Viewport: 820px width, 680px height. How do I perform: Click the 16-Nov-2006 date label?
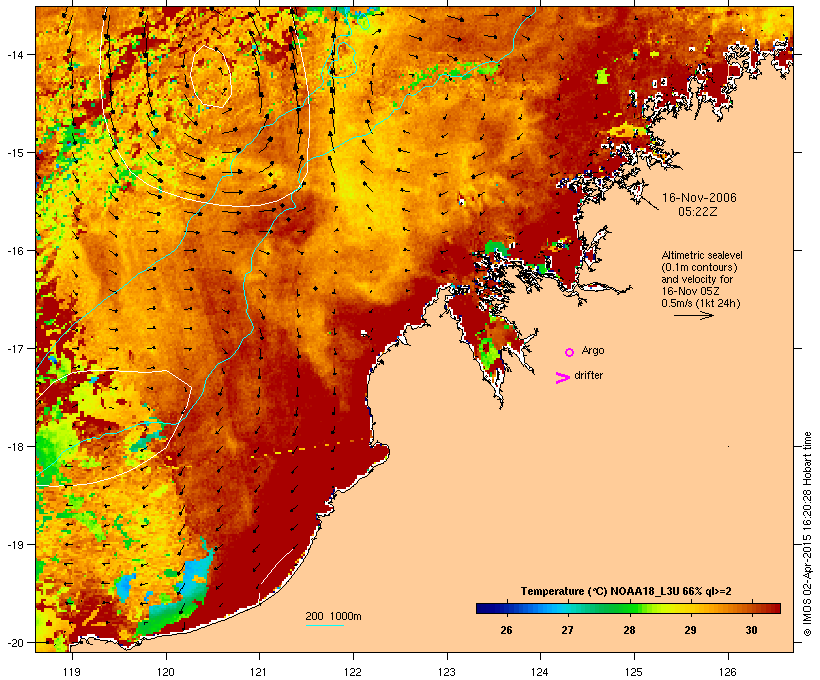[x=699, y=198]
